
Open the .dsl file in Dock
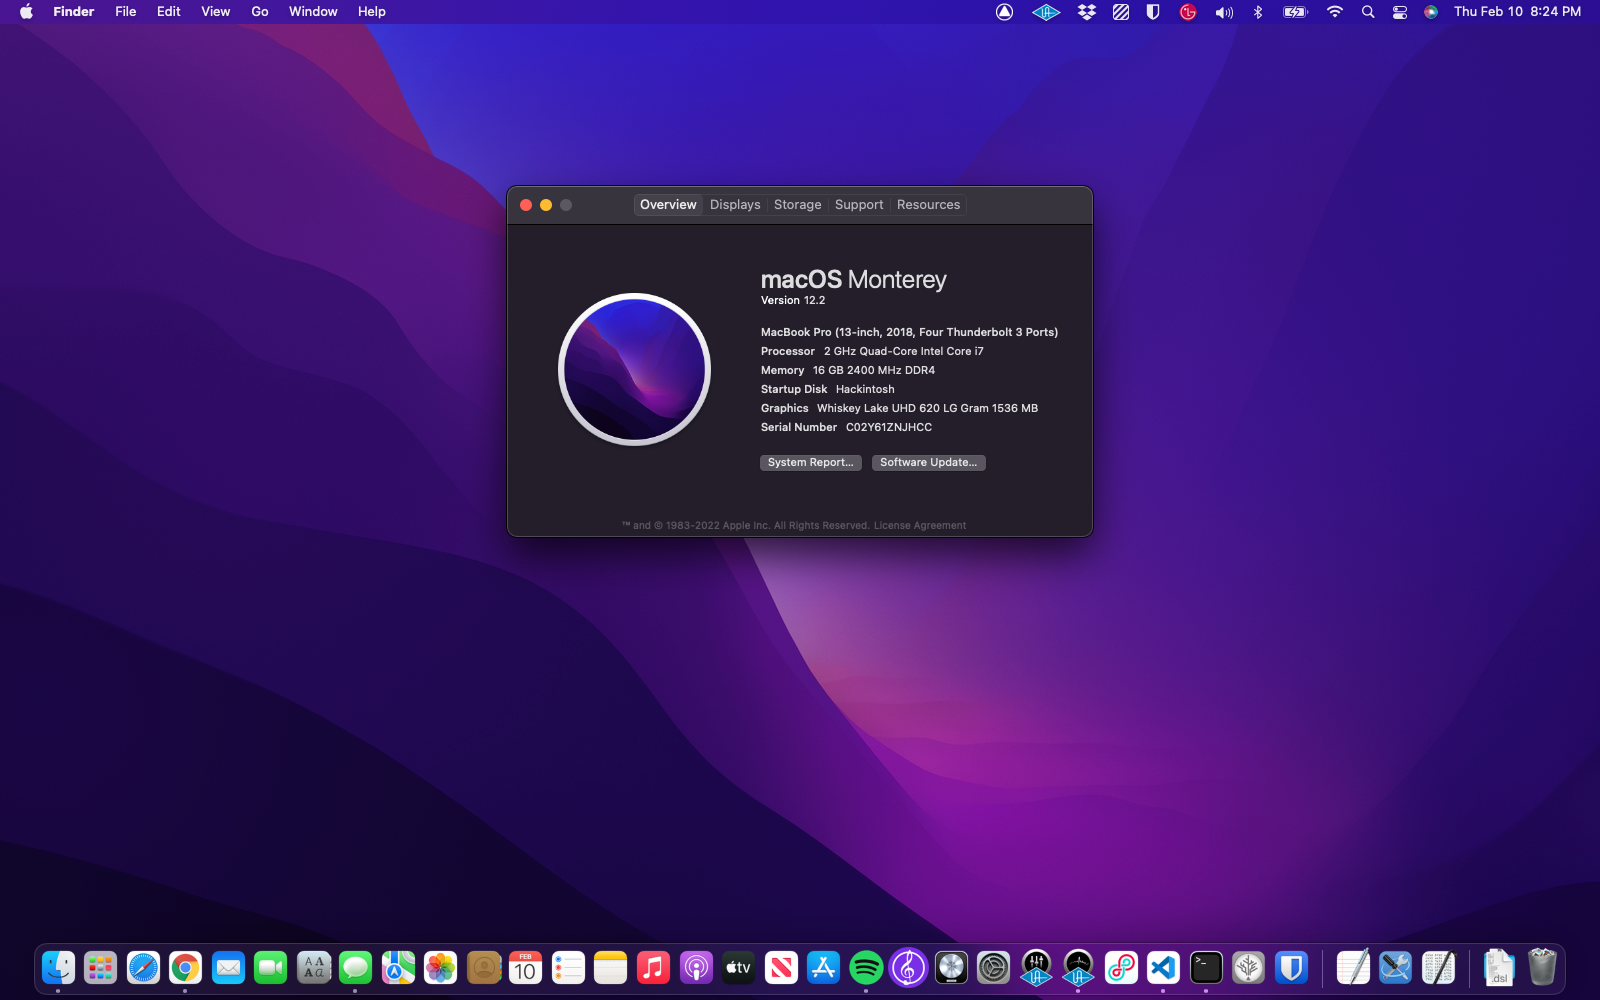1498,967
